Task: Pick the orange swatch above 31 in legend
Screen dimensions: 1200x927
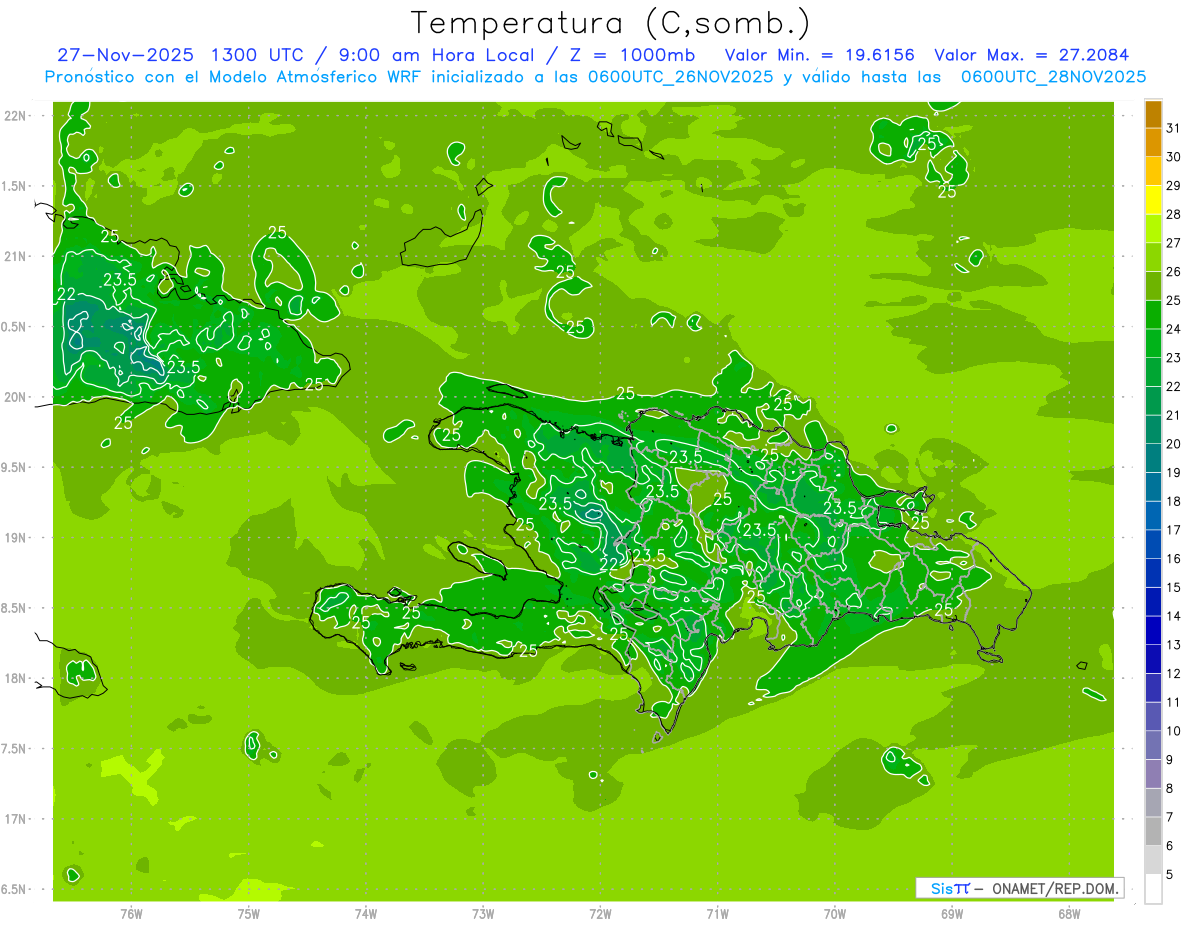Action: tap(1153, 114)
